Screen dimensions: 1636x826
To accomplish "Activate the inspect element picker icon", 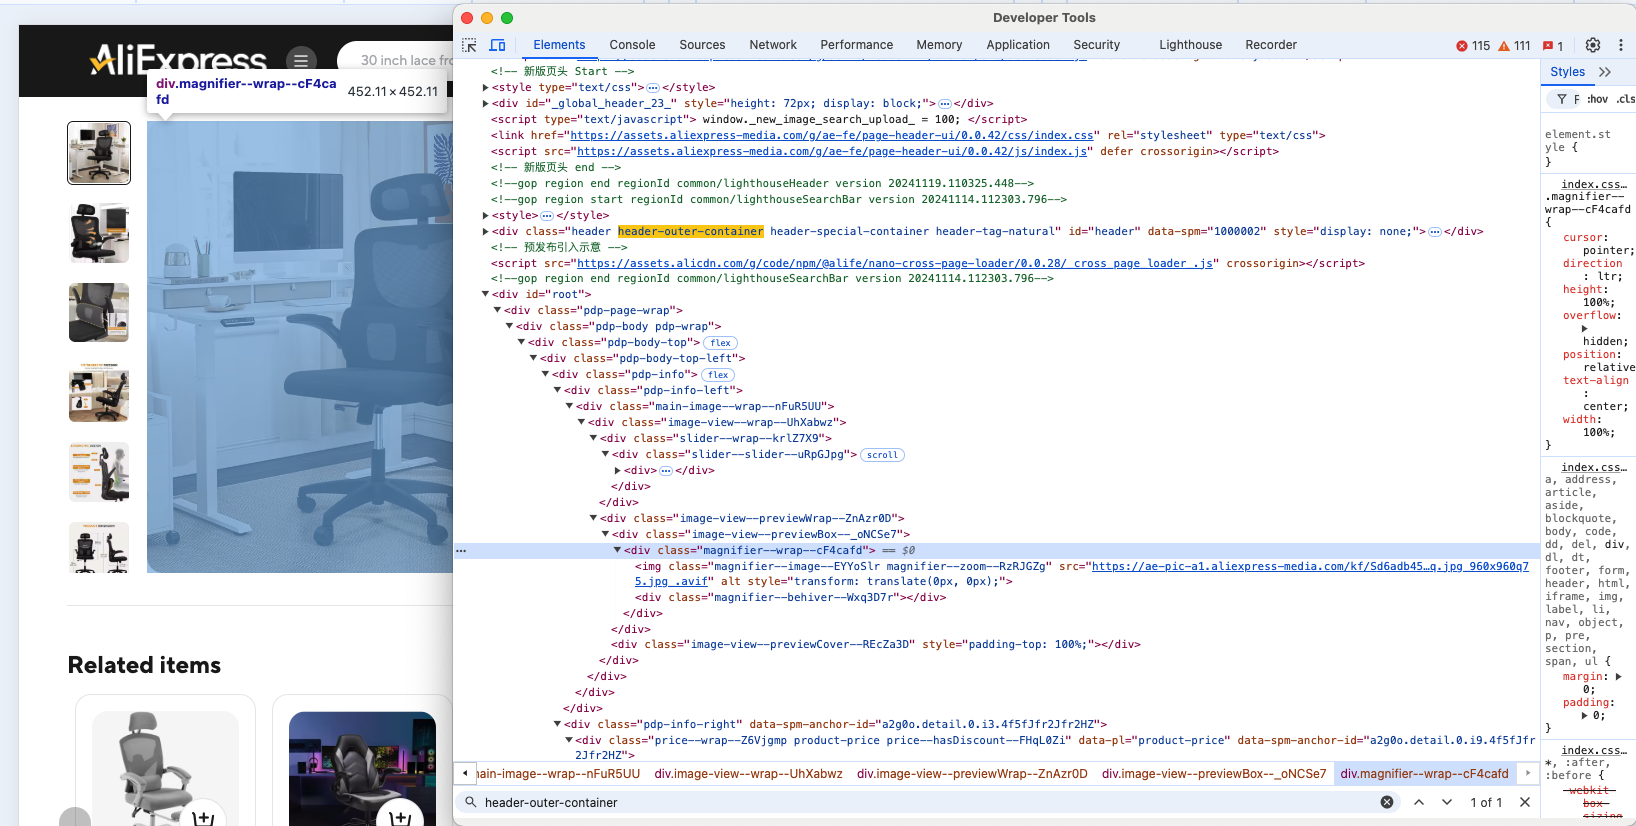I will [469, 45].
